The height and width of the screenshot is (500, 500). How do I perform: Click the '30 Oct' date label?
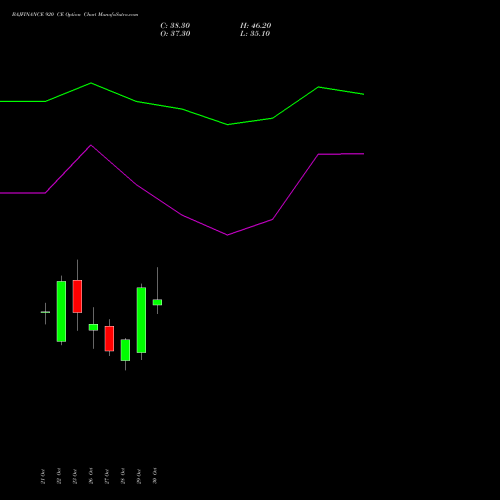pyautogui.click(x=155, y=476)
